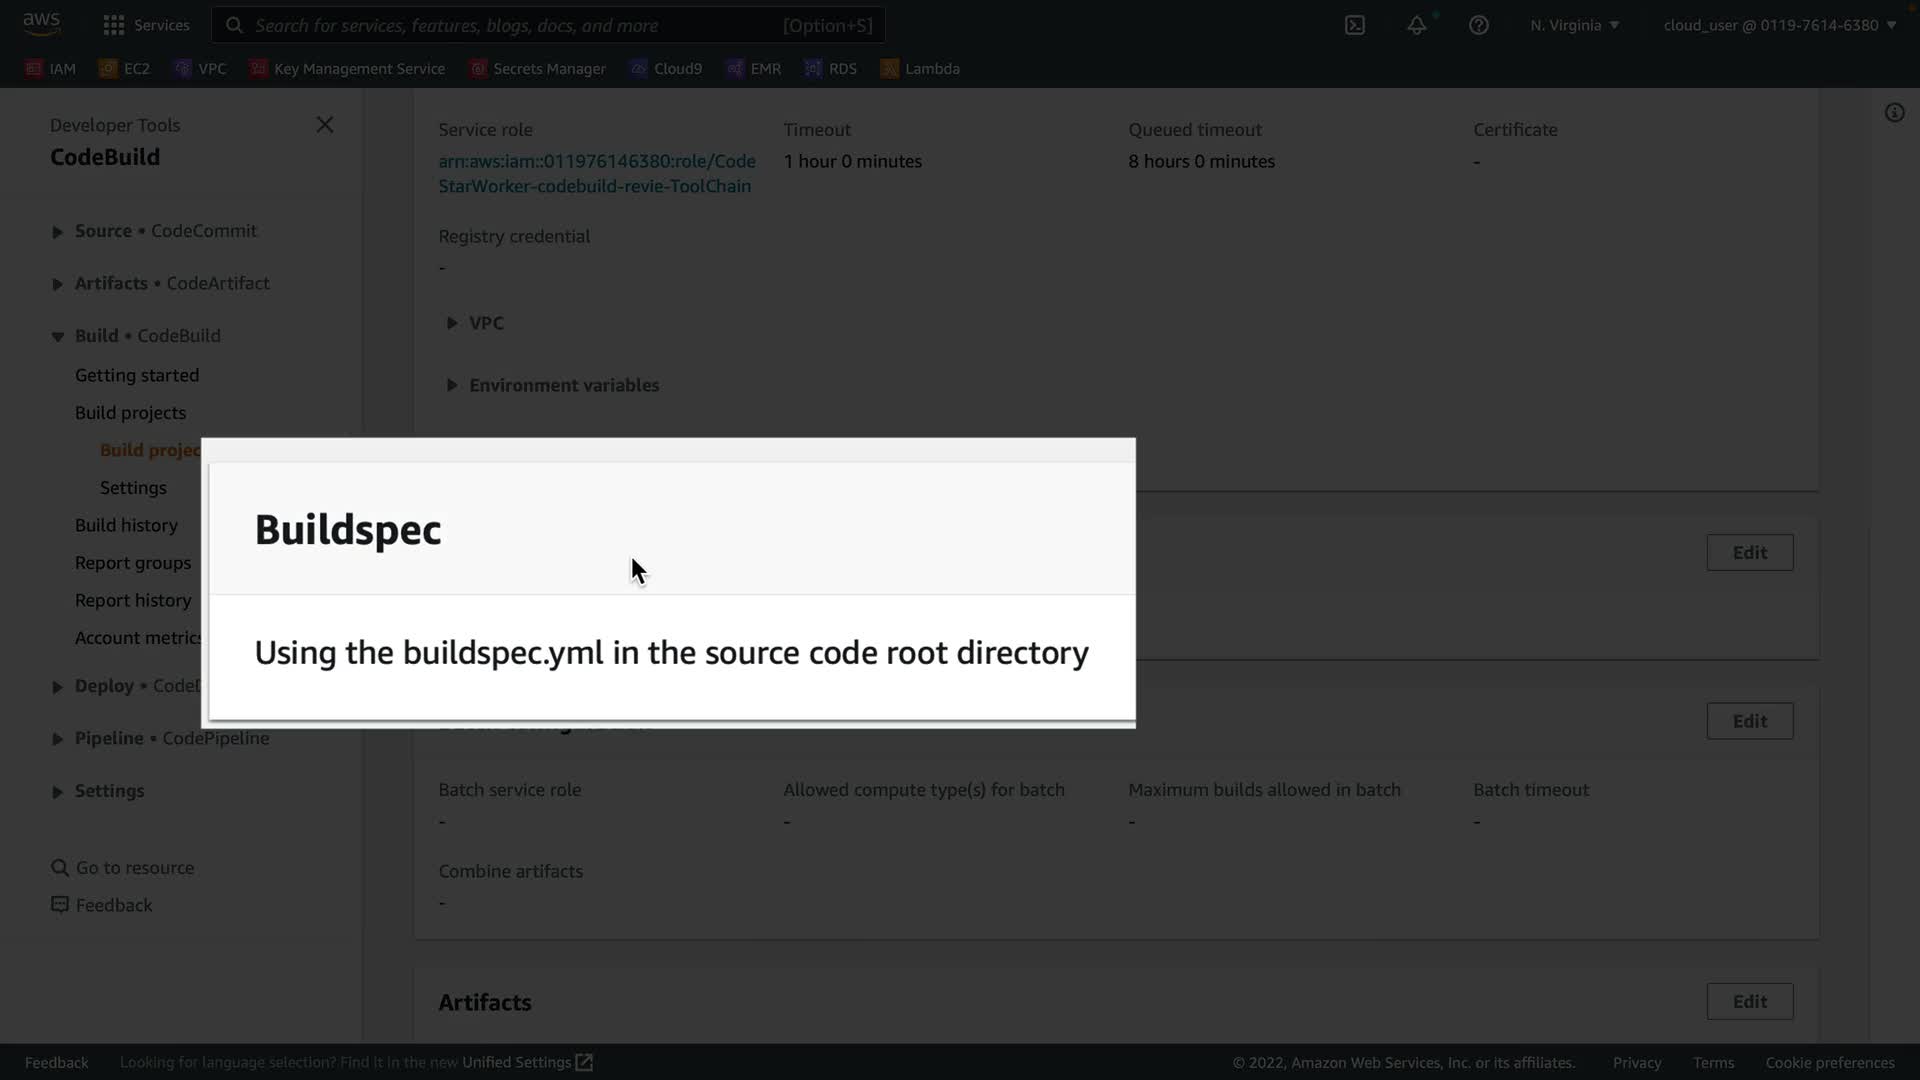This screenshot has height=1080, width=1920.
Task: Expand Source CodeCommit in sidebar
Action: tap(57, 232)
